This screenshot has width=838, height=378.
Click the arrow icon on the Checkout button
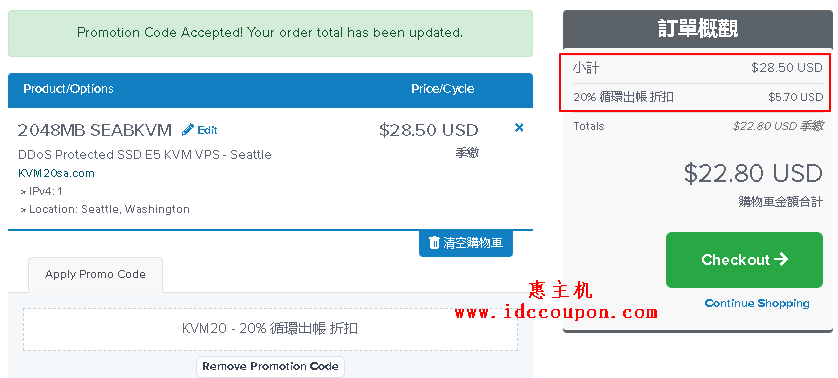[781, 259]
